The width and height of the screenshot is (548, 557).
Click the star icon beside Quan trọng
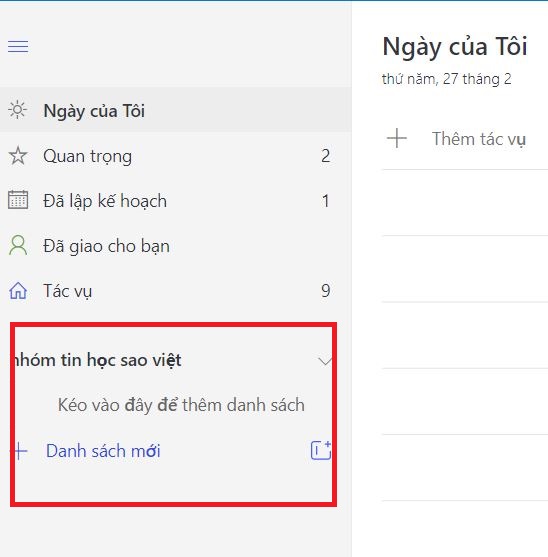click(18, 156)
